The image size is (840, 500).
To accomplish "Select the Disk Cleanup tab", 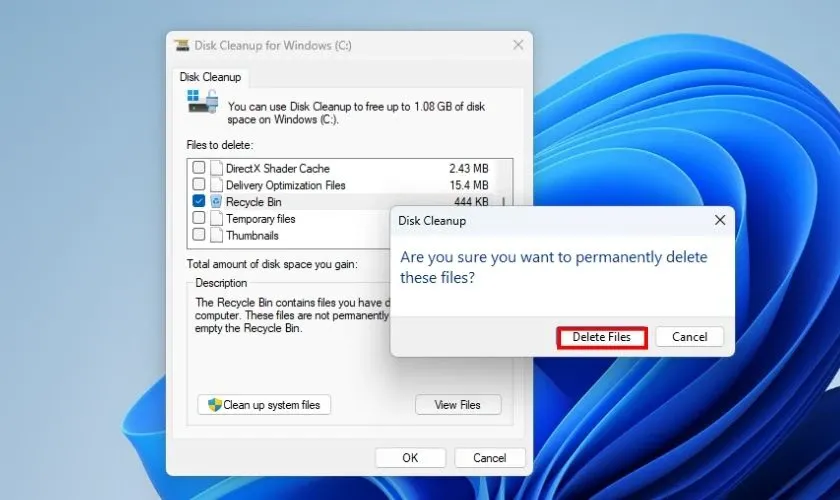I will coord(209,77).
